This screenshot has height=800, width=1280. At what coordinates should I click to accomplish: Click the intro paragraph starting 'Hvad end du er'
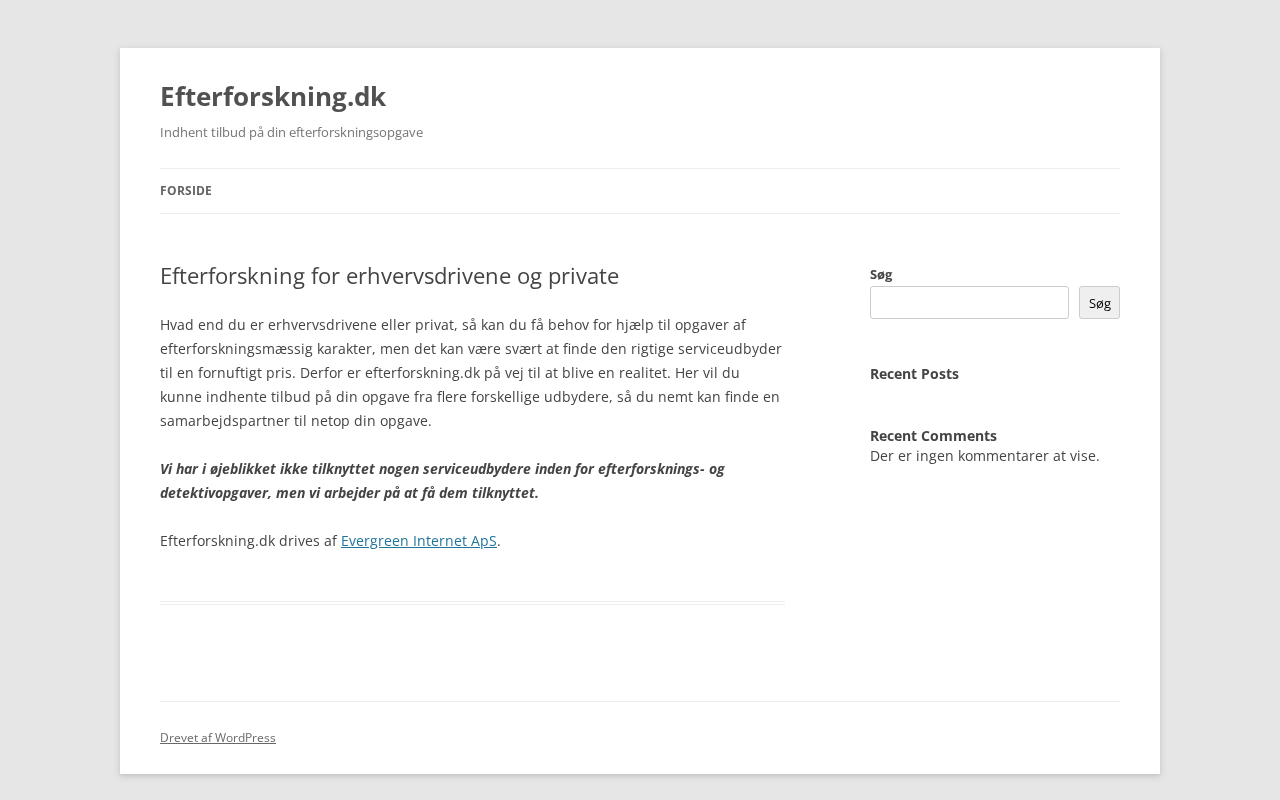click(x=471, y=373)
